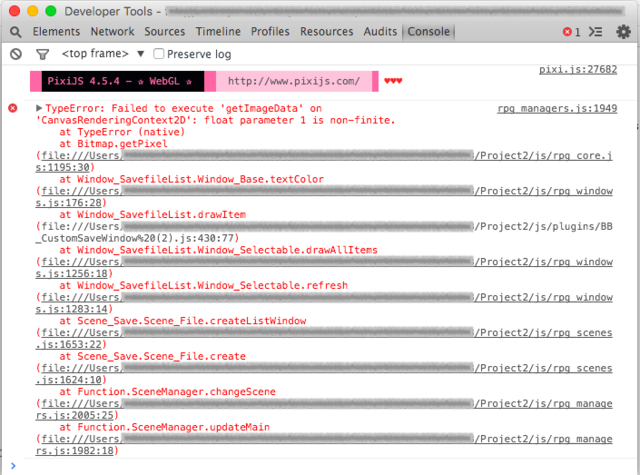Open the top frame dropdown
The image size is (640, 475).
click(x=103, y=53)
